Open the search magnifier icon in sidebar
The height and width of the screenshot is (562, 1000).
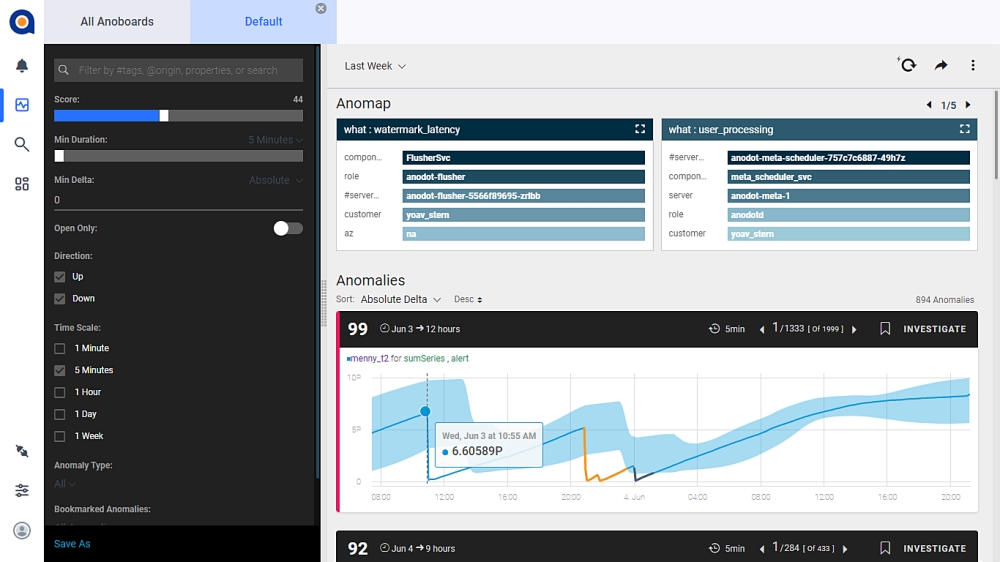pyautogui.click(x=22, y=144)
